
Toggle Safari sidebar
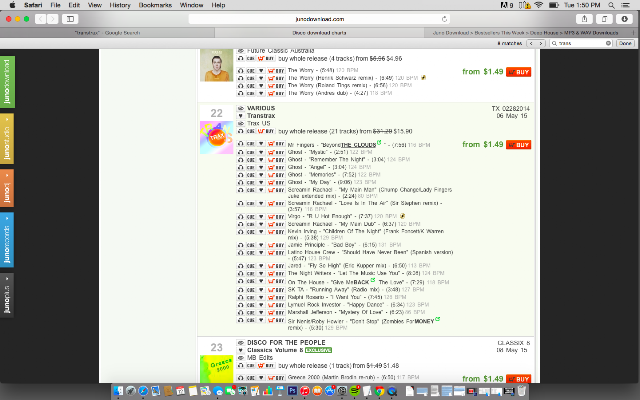click(70, 19)
